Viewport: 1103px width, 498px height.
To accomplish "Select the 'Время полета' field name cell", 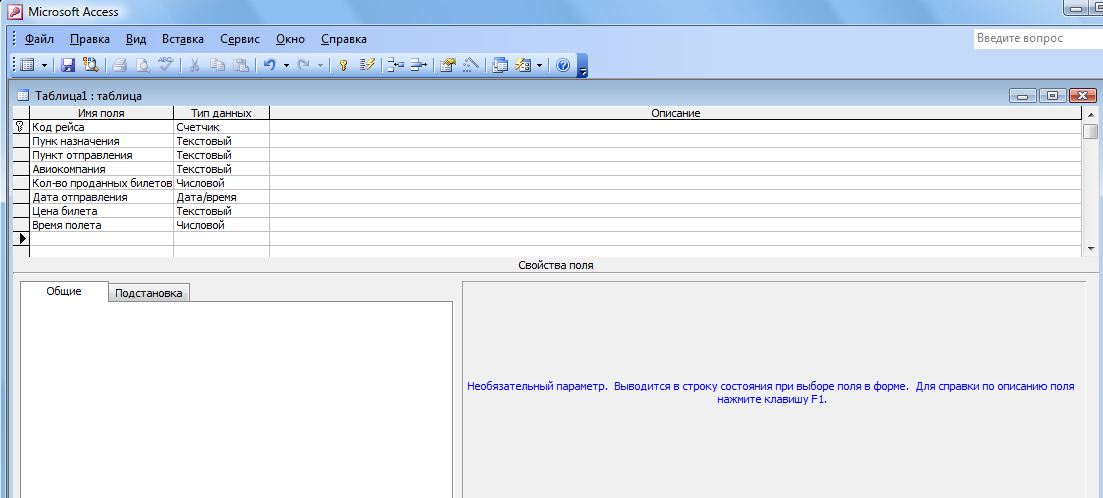I will [101, 225].
